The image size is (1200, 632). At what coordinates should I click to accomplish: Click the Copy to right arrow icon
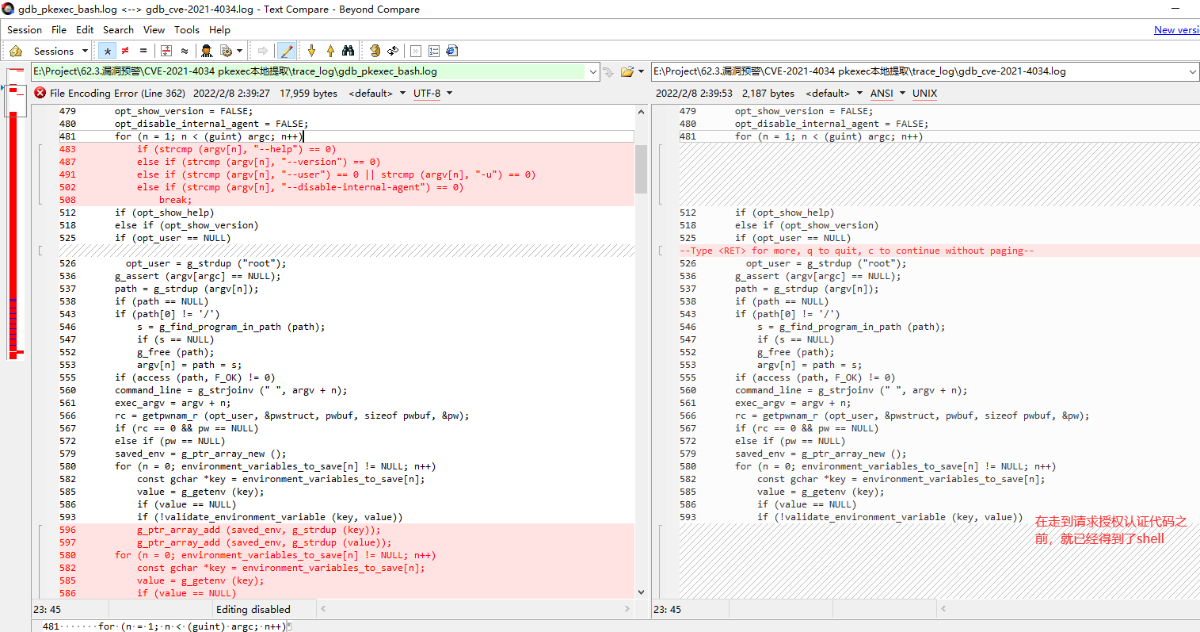pyautogui.click(x=263, y=50)
